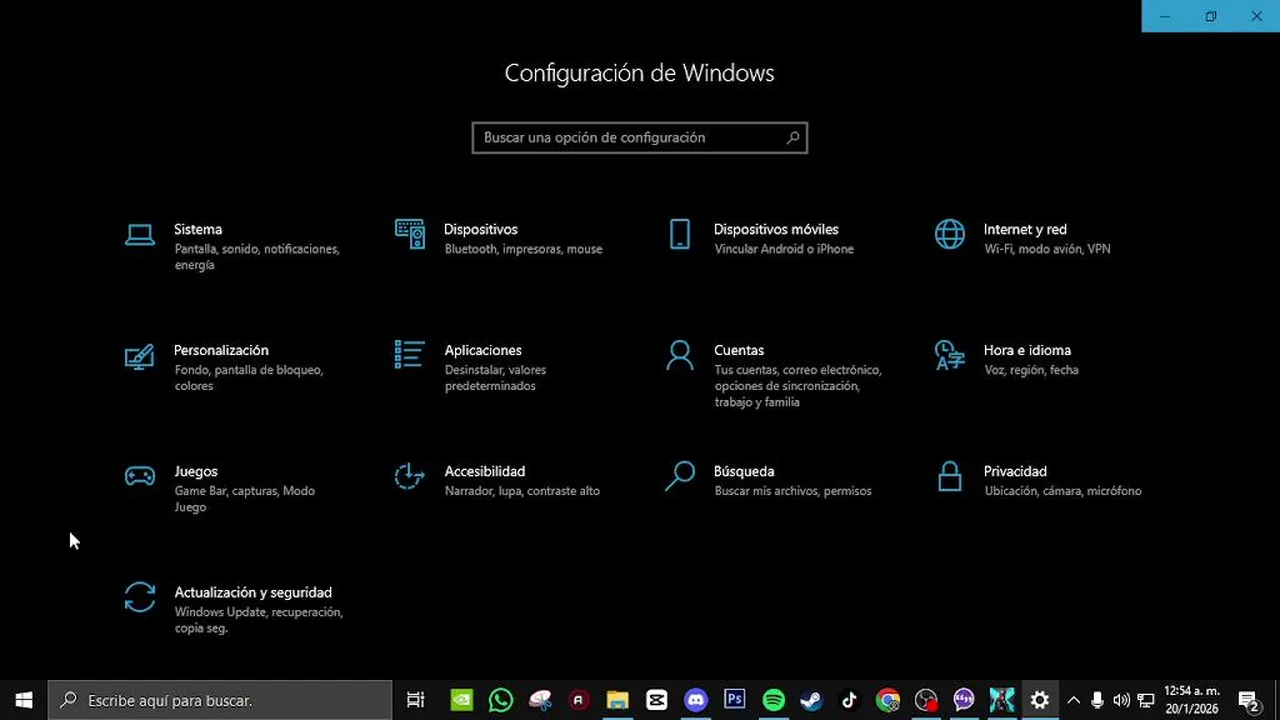Viewport: 1280px width, 720px height.
Task: Click the Personalización paintbrush icon
Action: (x=140, y=356)
